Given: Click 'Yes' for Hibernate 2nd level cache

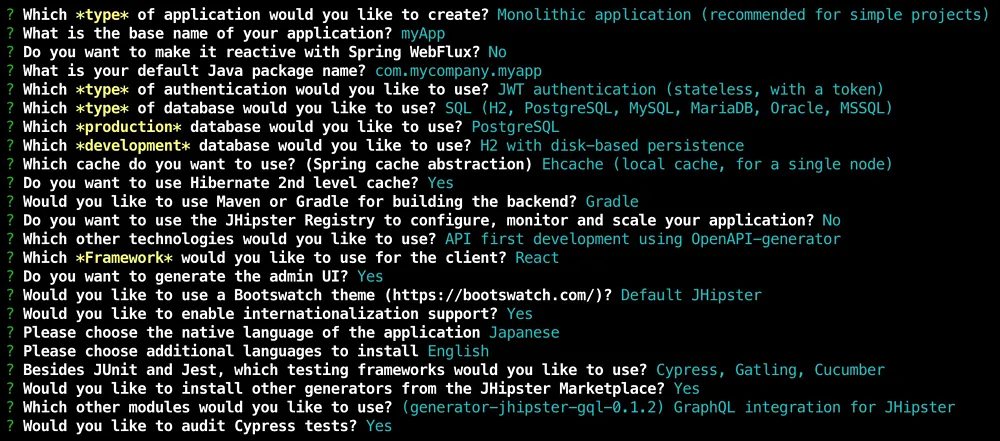Looking at the screenshot, I should (441, 183).
